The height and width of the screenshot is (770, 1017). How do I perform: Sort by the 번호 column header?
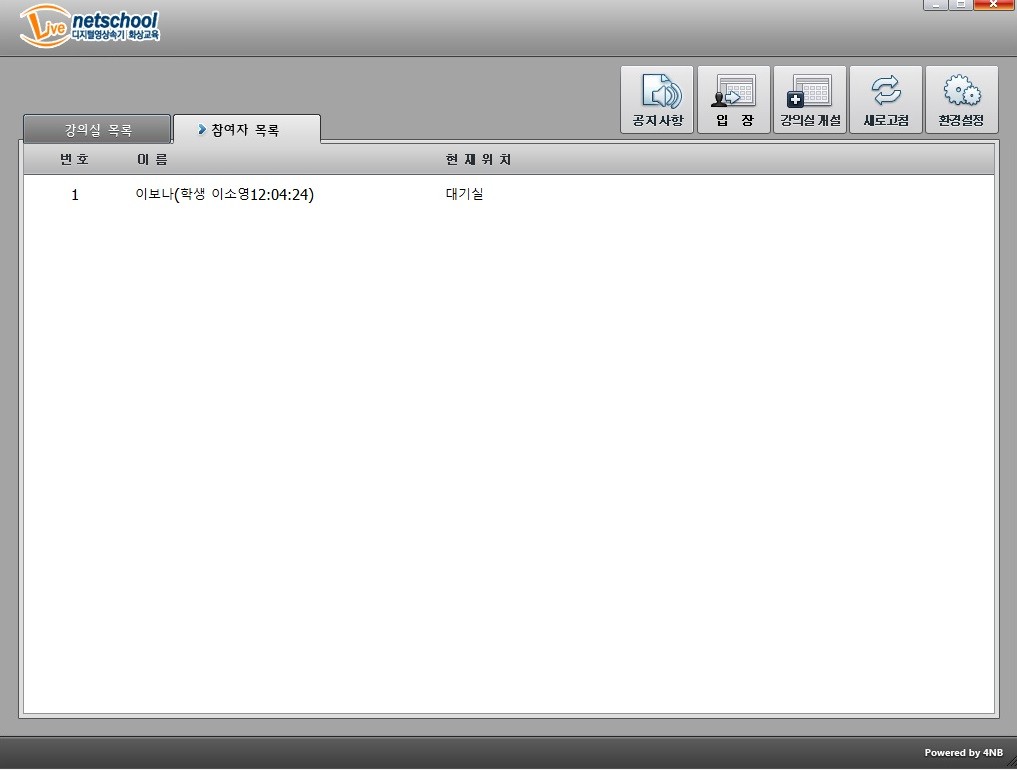74,160
